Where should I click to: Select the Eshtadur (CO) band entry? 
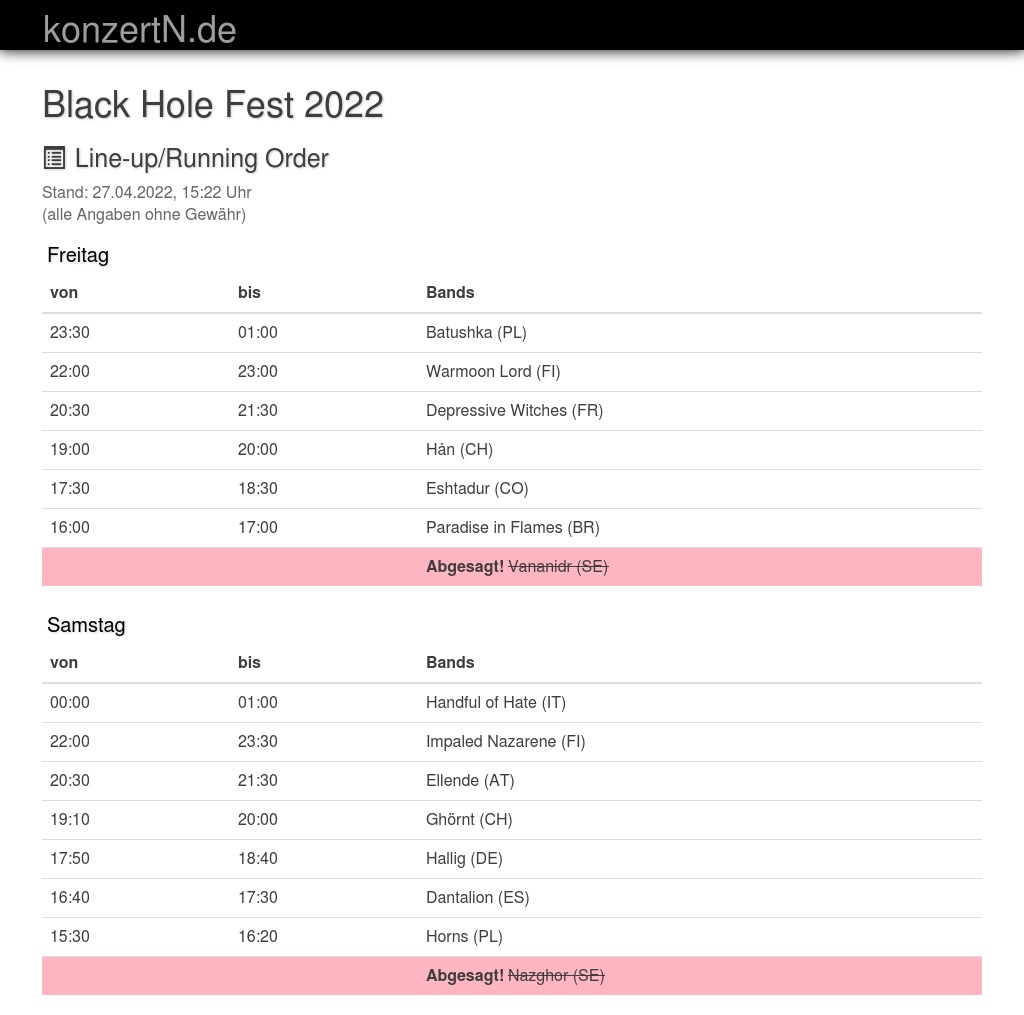point(477,488)
